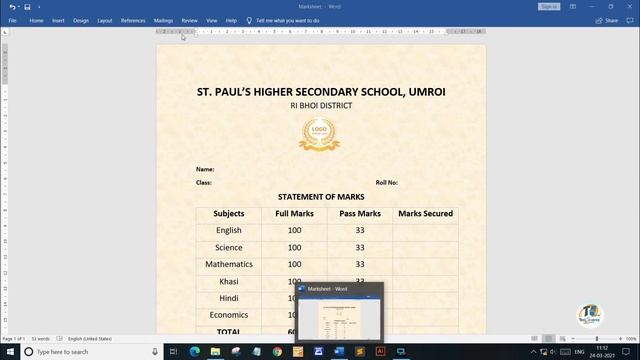This screenshot has height=360, width=640.
Task: Open File Explorer from taskbar
Action: tap(216, 351)
